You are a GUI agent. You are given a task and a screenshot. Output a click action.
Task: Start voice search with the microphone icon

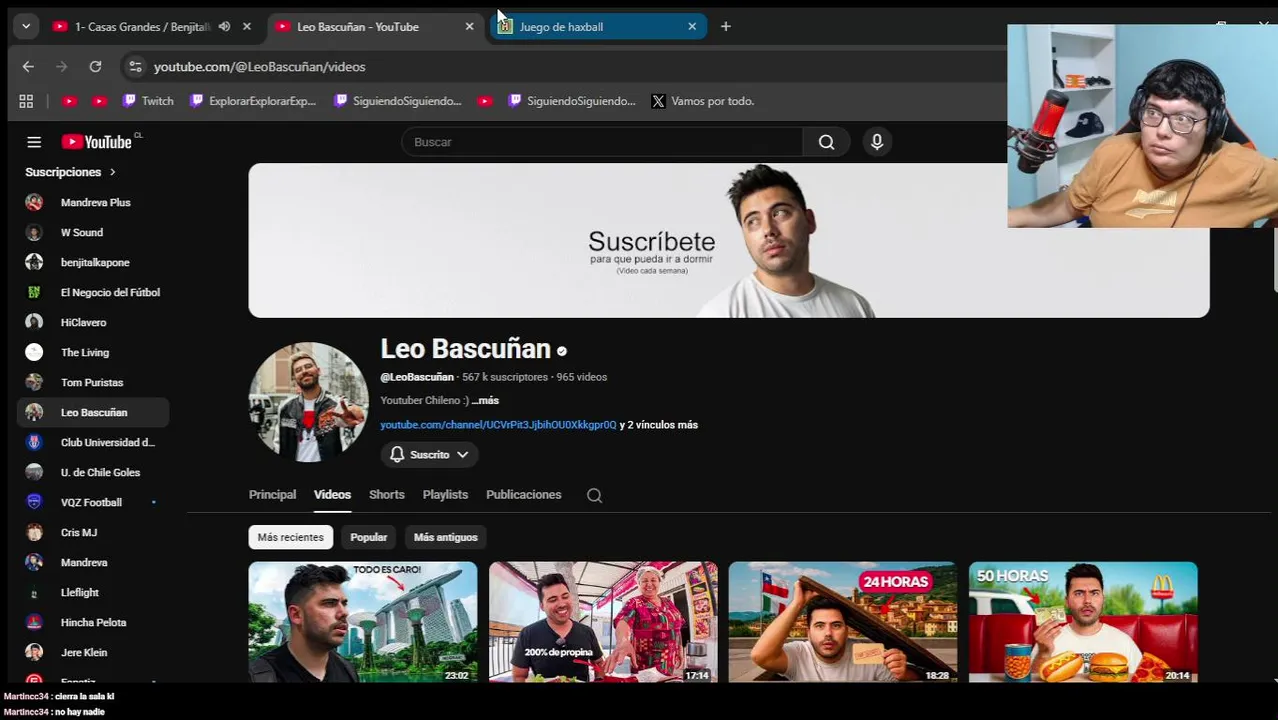click(877, 142)
